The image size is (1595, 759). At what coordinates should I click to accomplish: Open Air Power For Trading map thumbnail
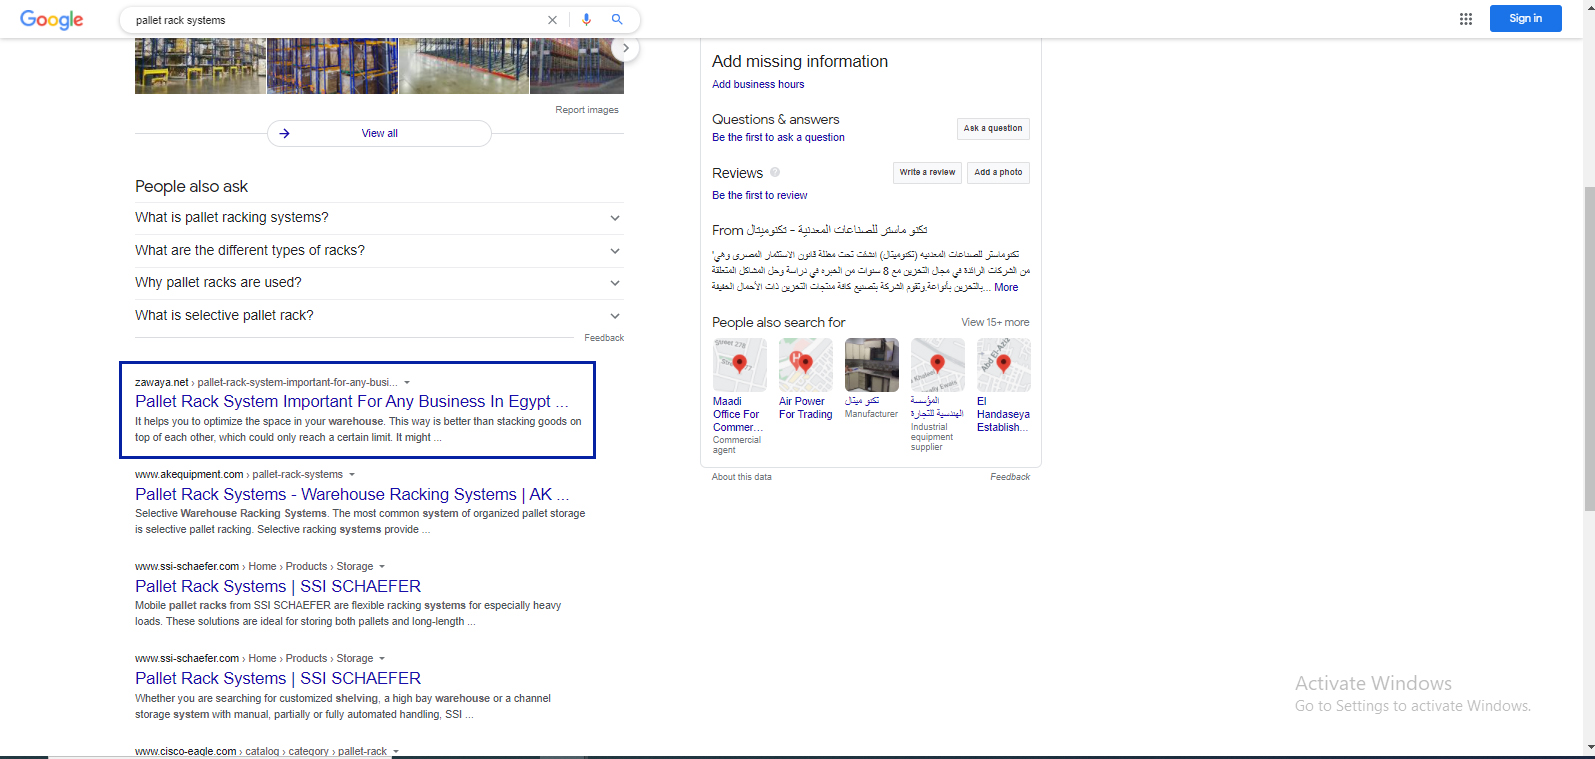(x=806, y=365)
